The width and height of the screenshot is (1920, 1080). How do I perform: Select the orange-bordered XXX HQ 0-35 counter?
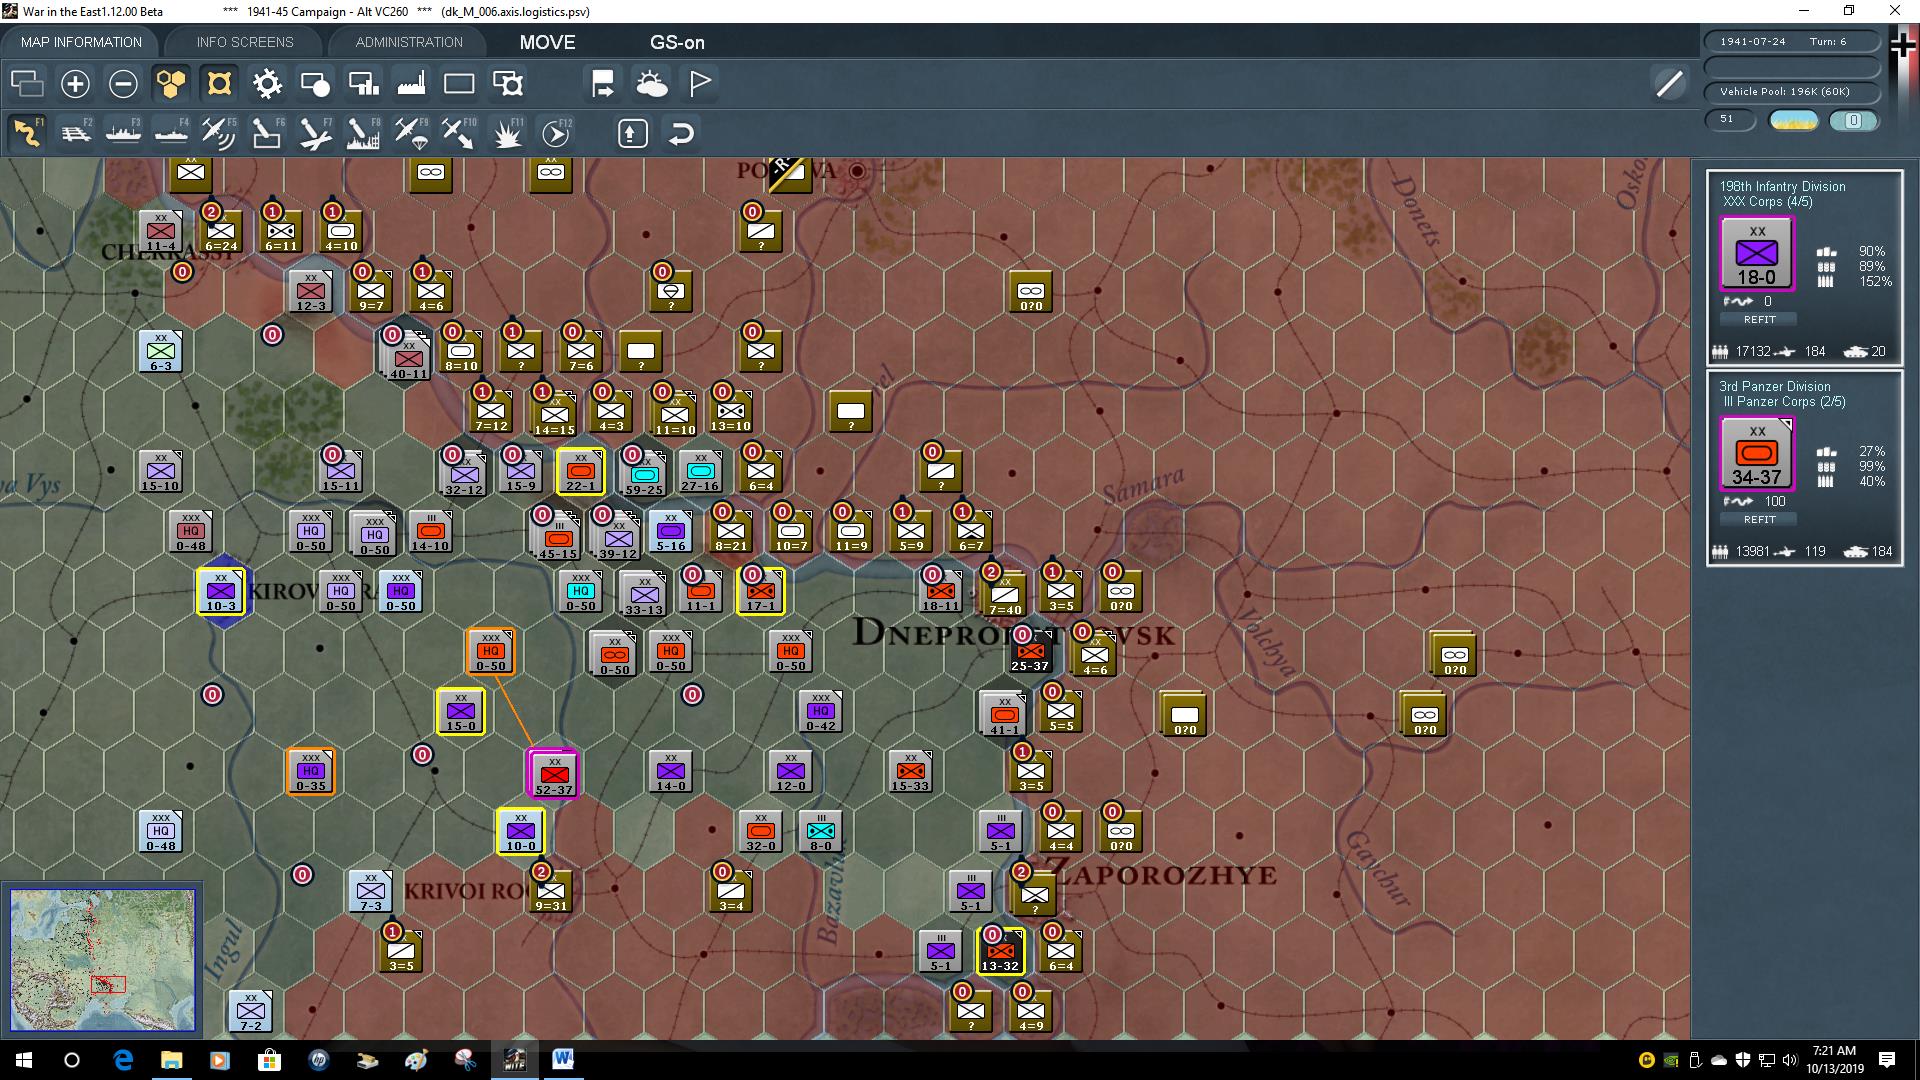(311, 772)
